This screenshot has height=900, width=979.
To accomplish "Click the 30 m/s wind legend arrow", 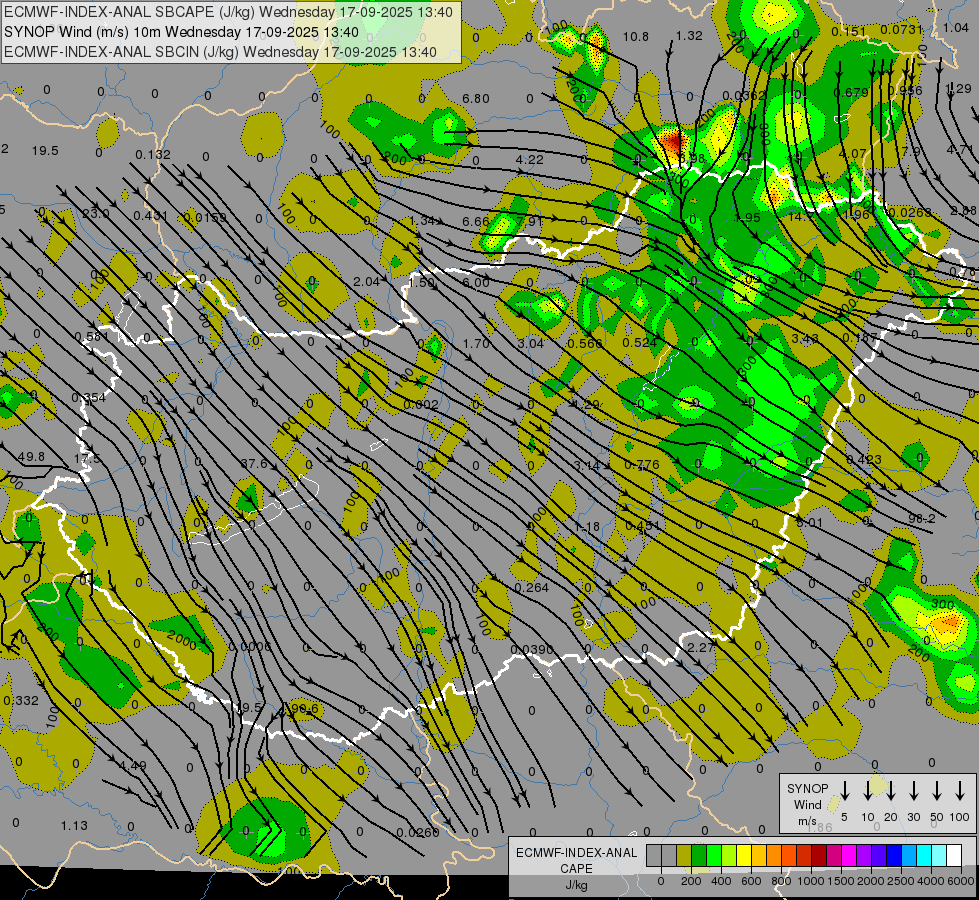I will click(914, 791).
